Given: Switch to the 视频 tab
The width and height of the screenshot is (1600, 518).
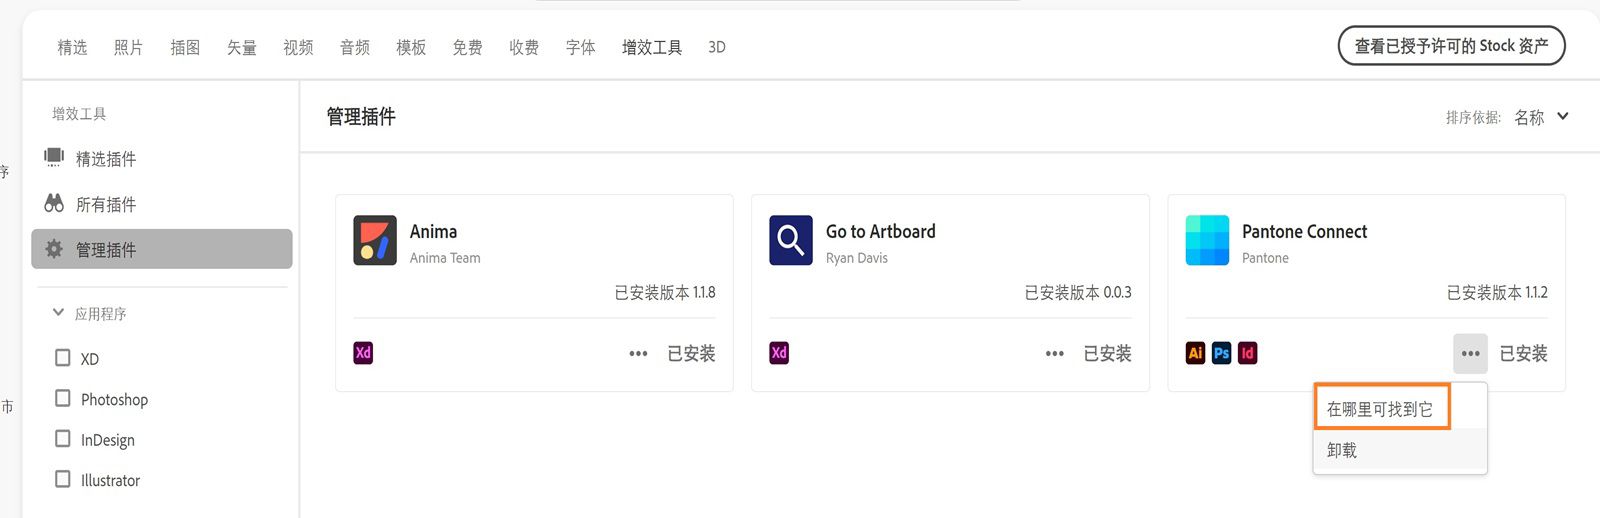Looking at the screenshot, I should point(298,47).
